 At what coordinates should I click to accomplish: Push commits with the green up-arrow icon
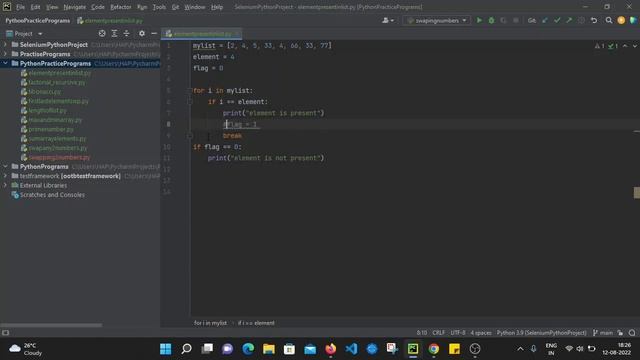click(x=569, y=20)
